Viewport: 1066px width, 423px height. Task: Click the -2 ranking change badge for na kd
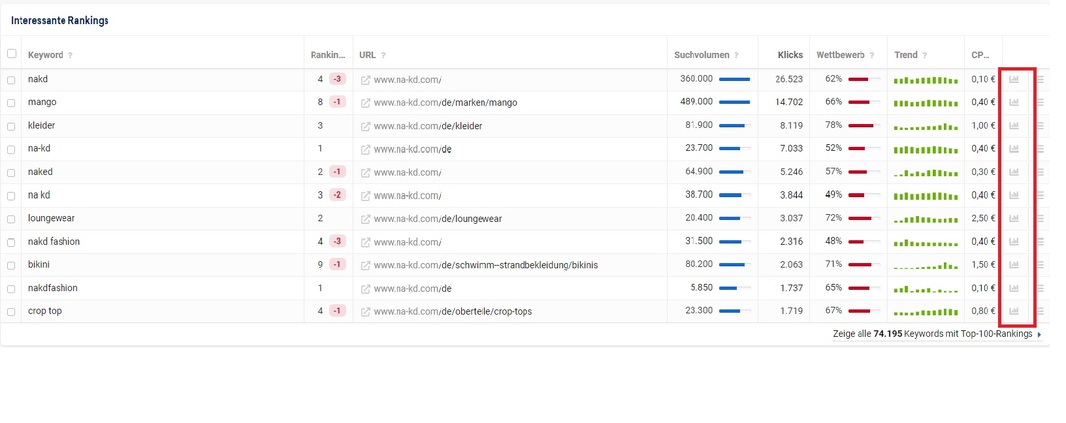point(338,195)
